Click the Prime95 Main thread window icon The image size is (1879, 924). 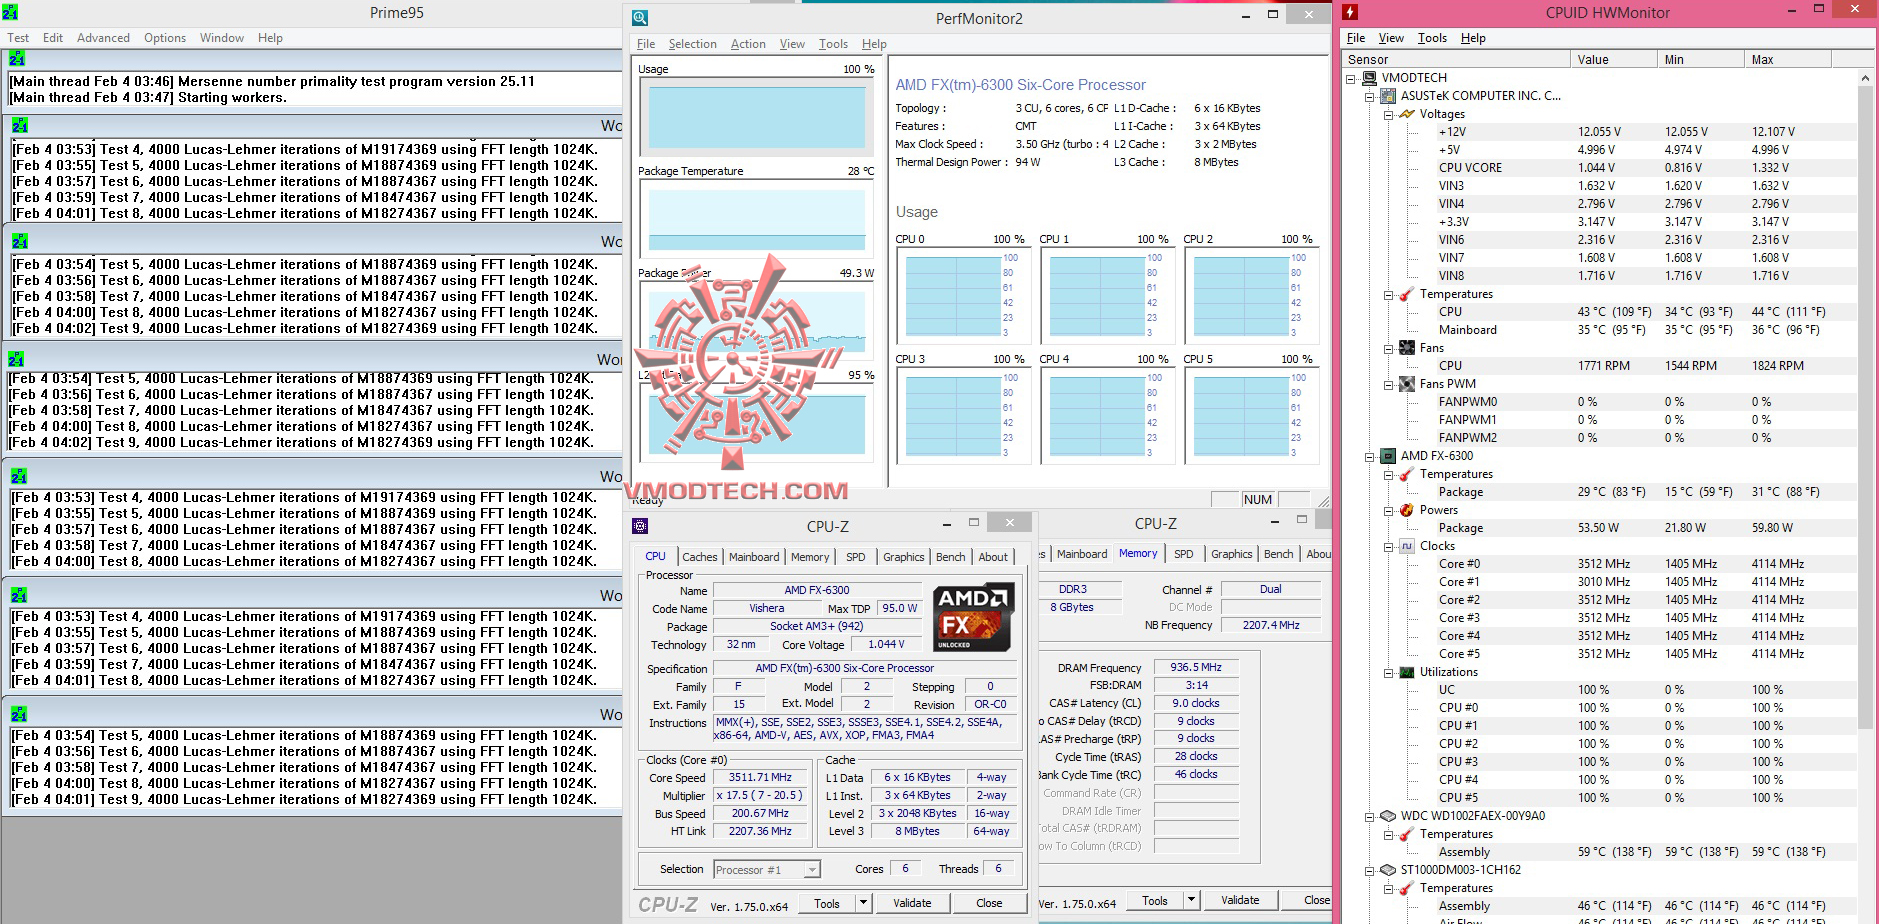pyautogui.click(x=17, y=59)
